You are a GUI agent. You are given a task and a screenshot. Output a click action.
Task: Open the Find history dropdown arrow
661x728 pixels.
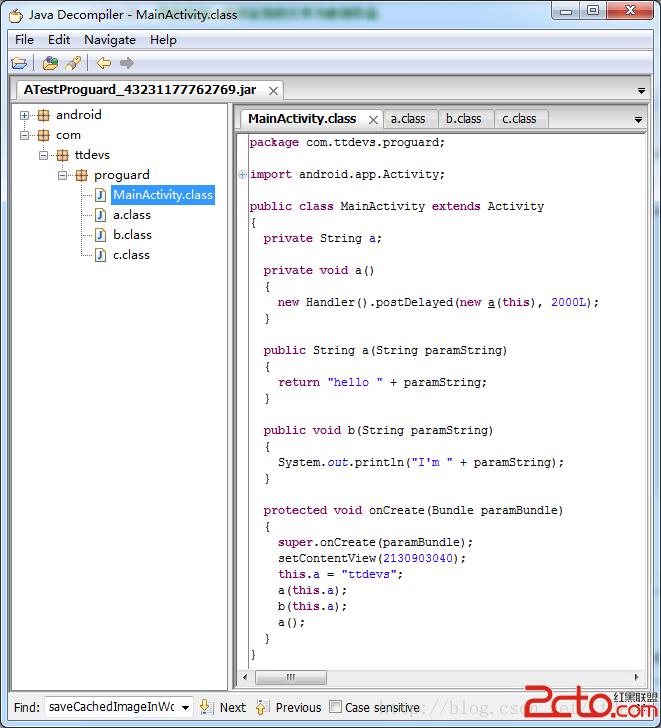pos(184,707)
